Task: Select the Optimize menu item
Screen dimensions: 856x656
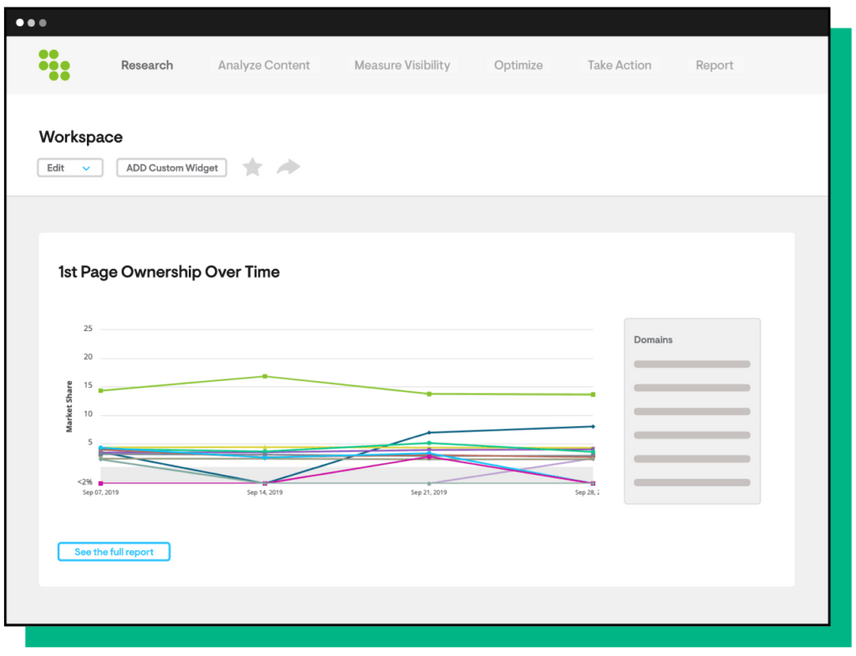Action: pyautogui.click(x=518, y=65)
